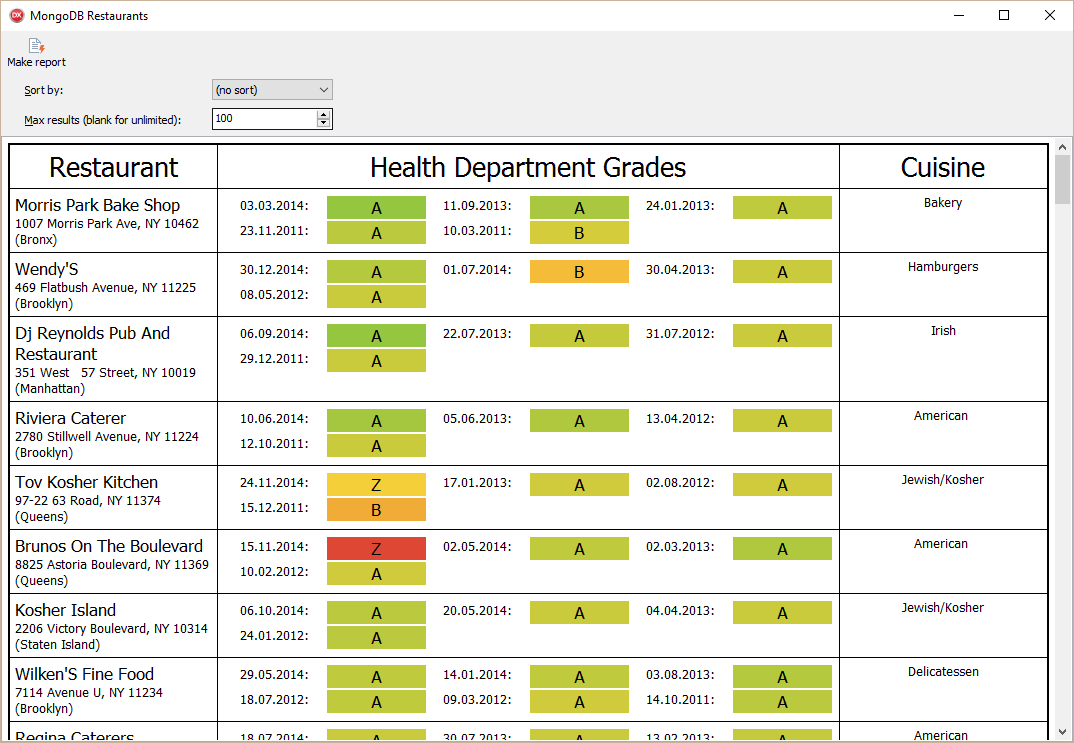Viewport: 1074px width, 743px height.
Task: Maximize the MongoDB Restaurants window
Action: tap(1004, 15)
